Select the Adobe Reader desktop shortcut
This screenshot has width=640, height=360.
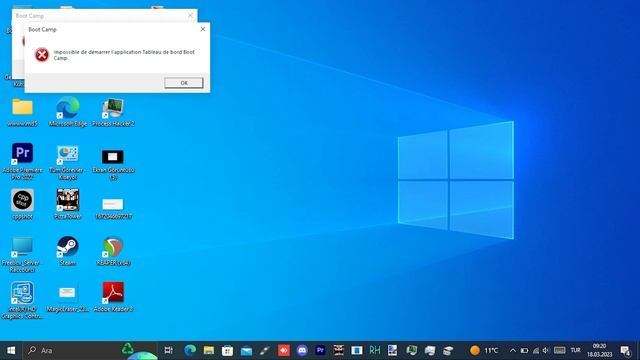point(113,297)
